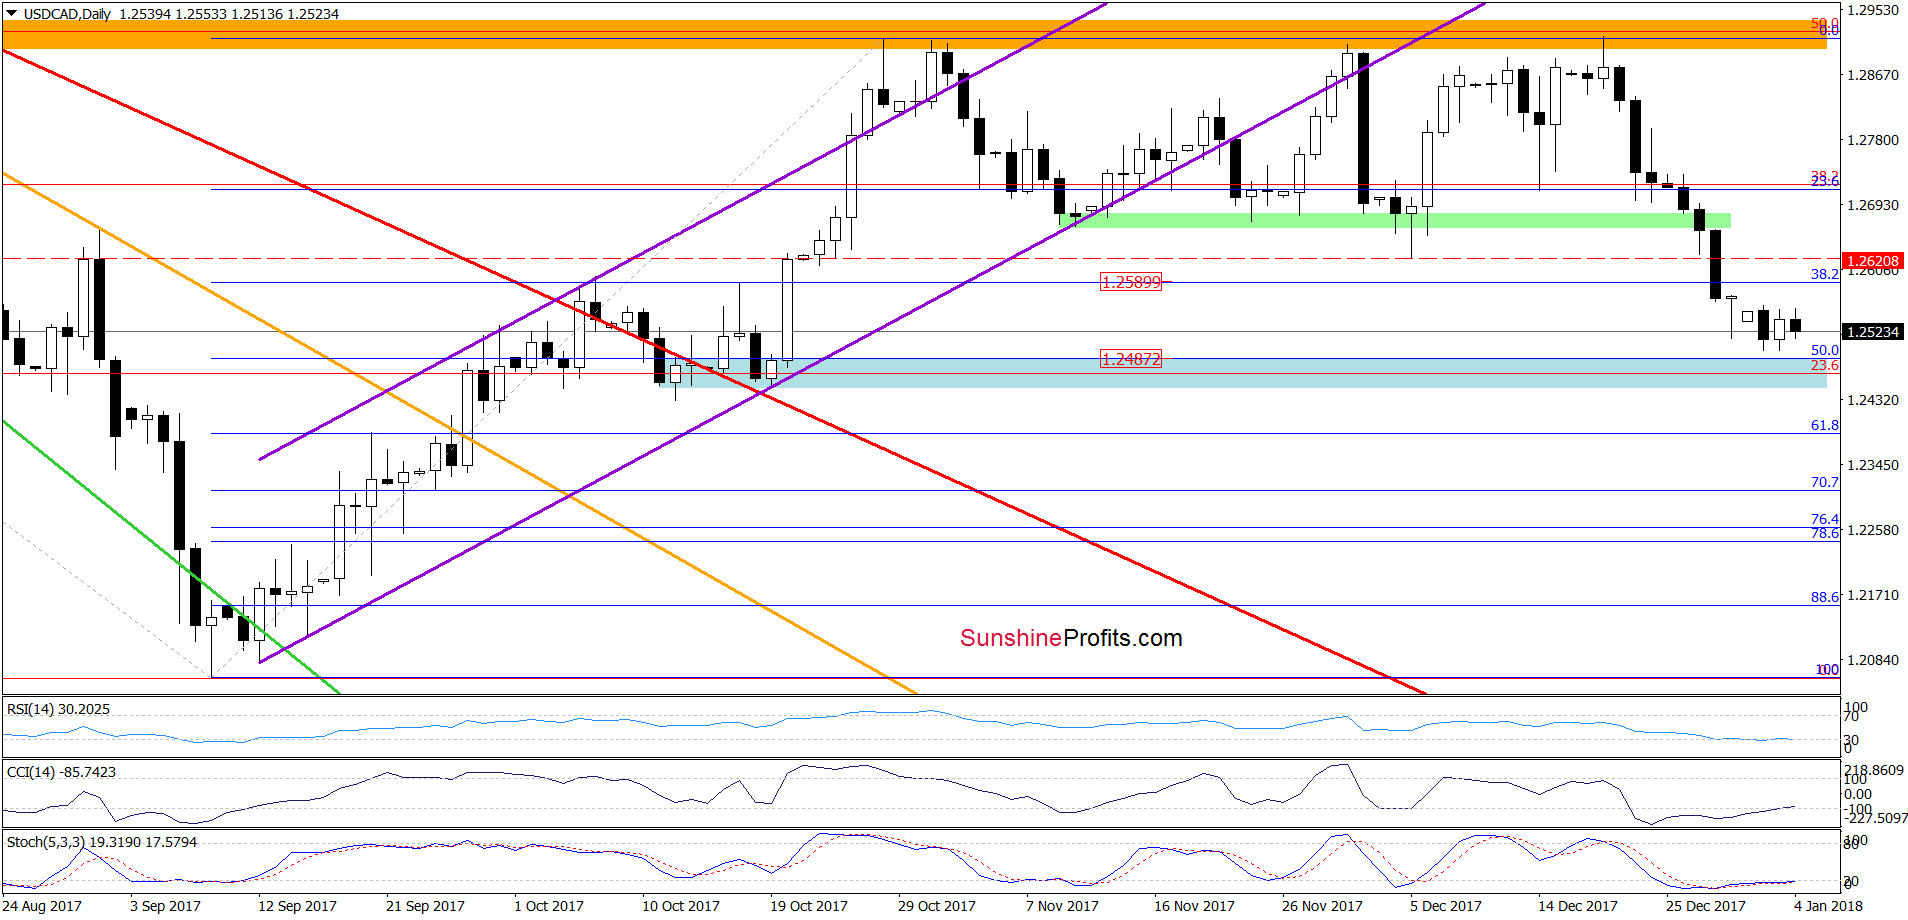Image resolution: width=1908 pixels, height=920 pixels.
Task: Select the orange resistance zone at chart top
Action: (x=914, y=34)
